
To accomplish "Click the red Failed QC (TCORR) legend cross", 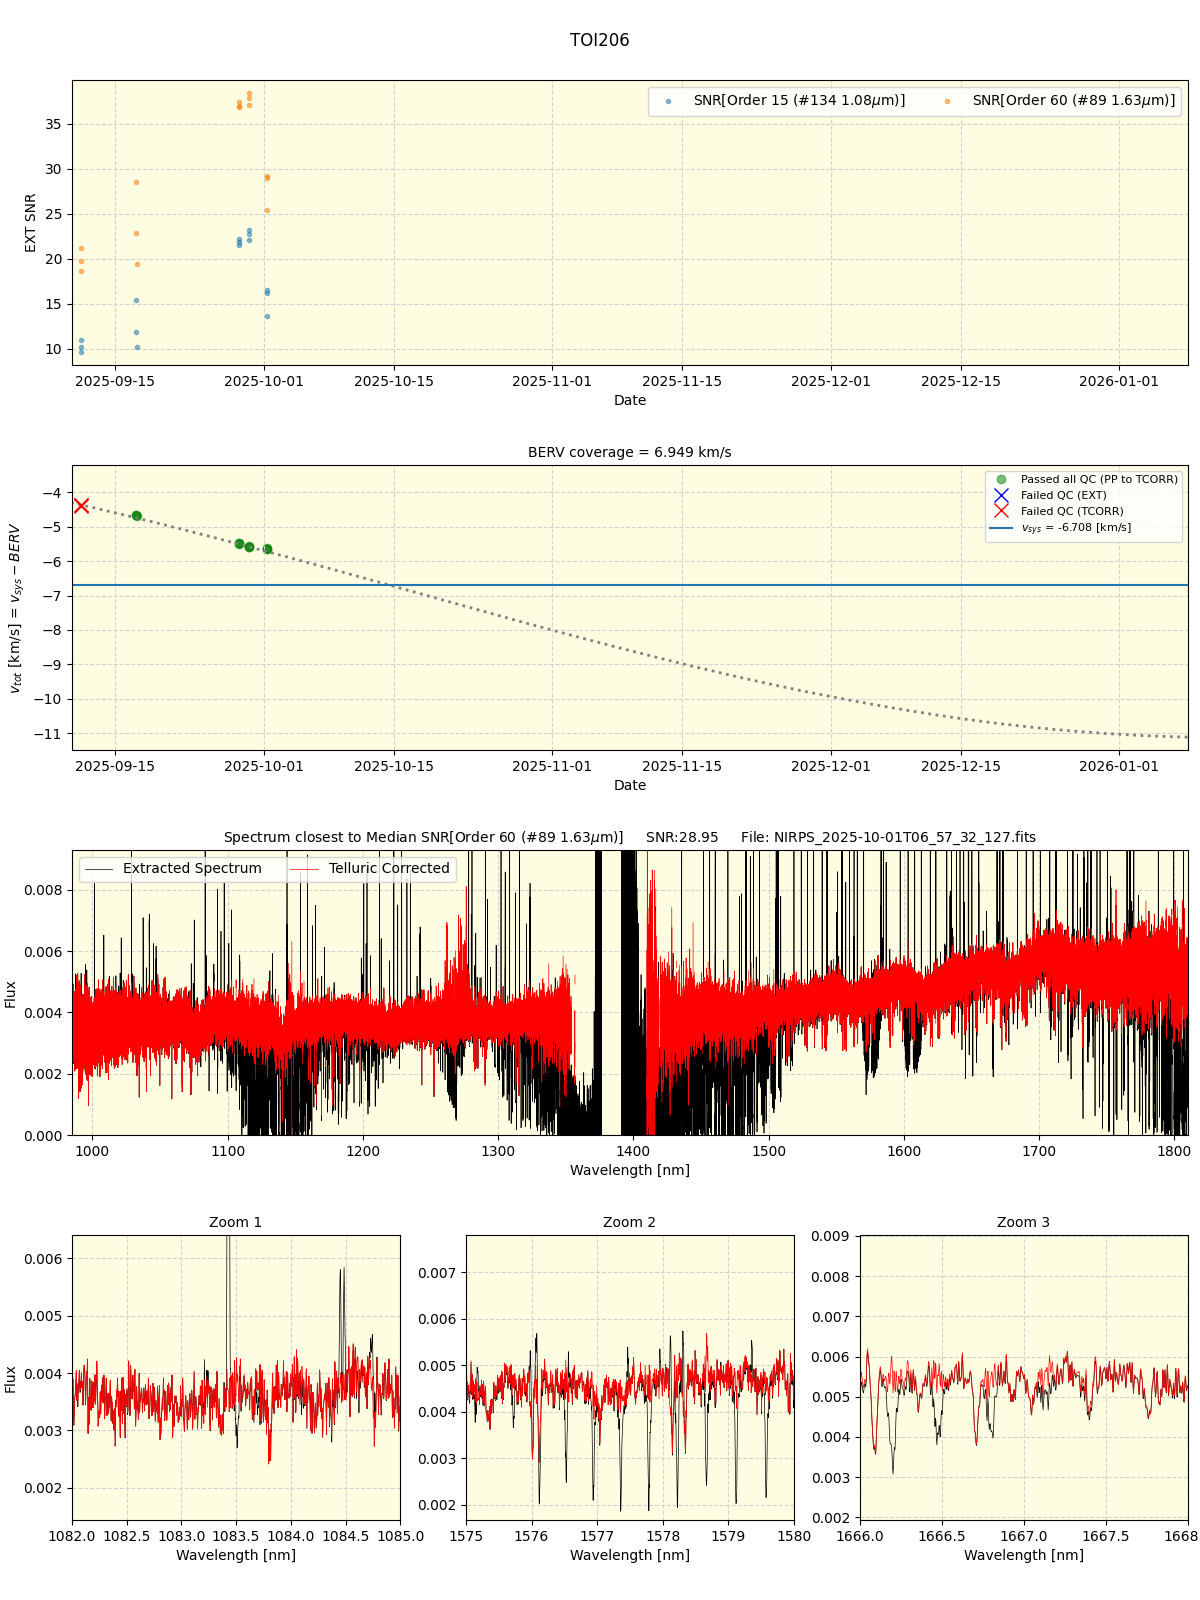I will 1001,512.
